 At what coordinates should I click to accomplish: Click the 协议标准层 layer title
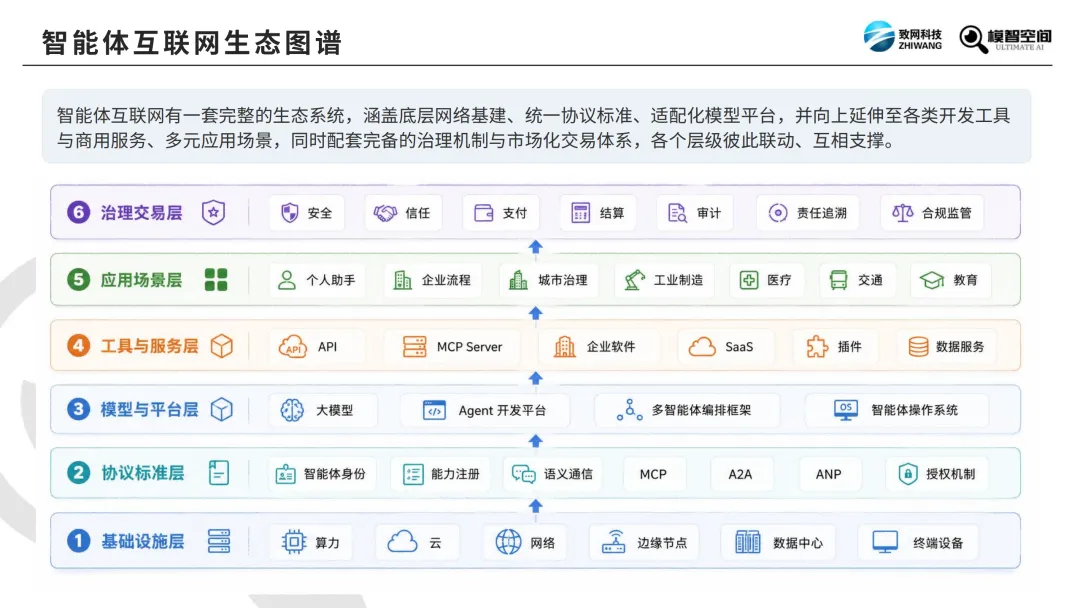tap(143, 473)
